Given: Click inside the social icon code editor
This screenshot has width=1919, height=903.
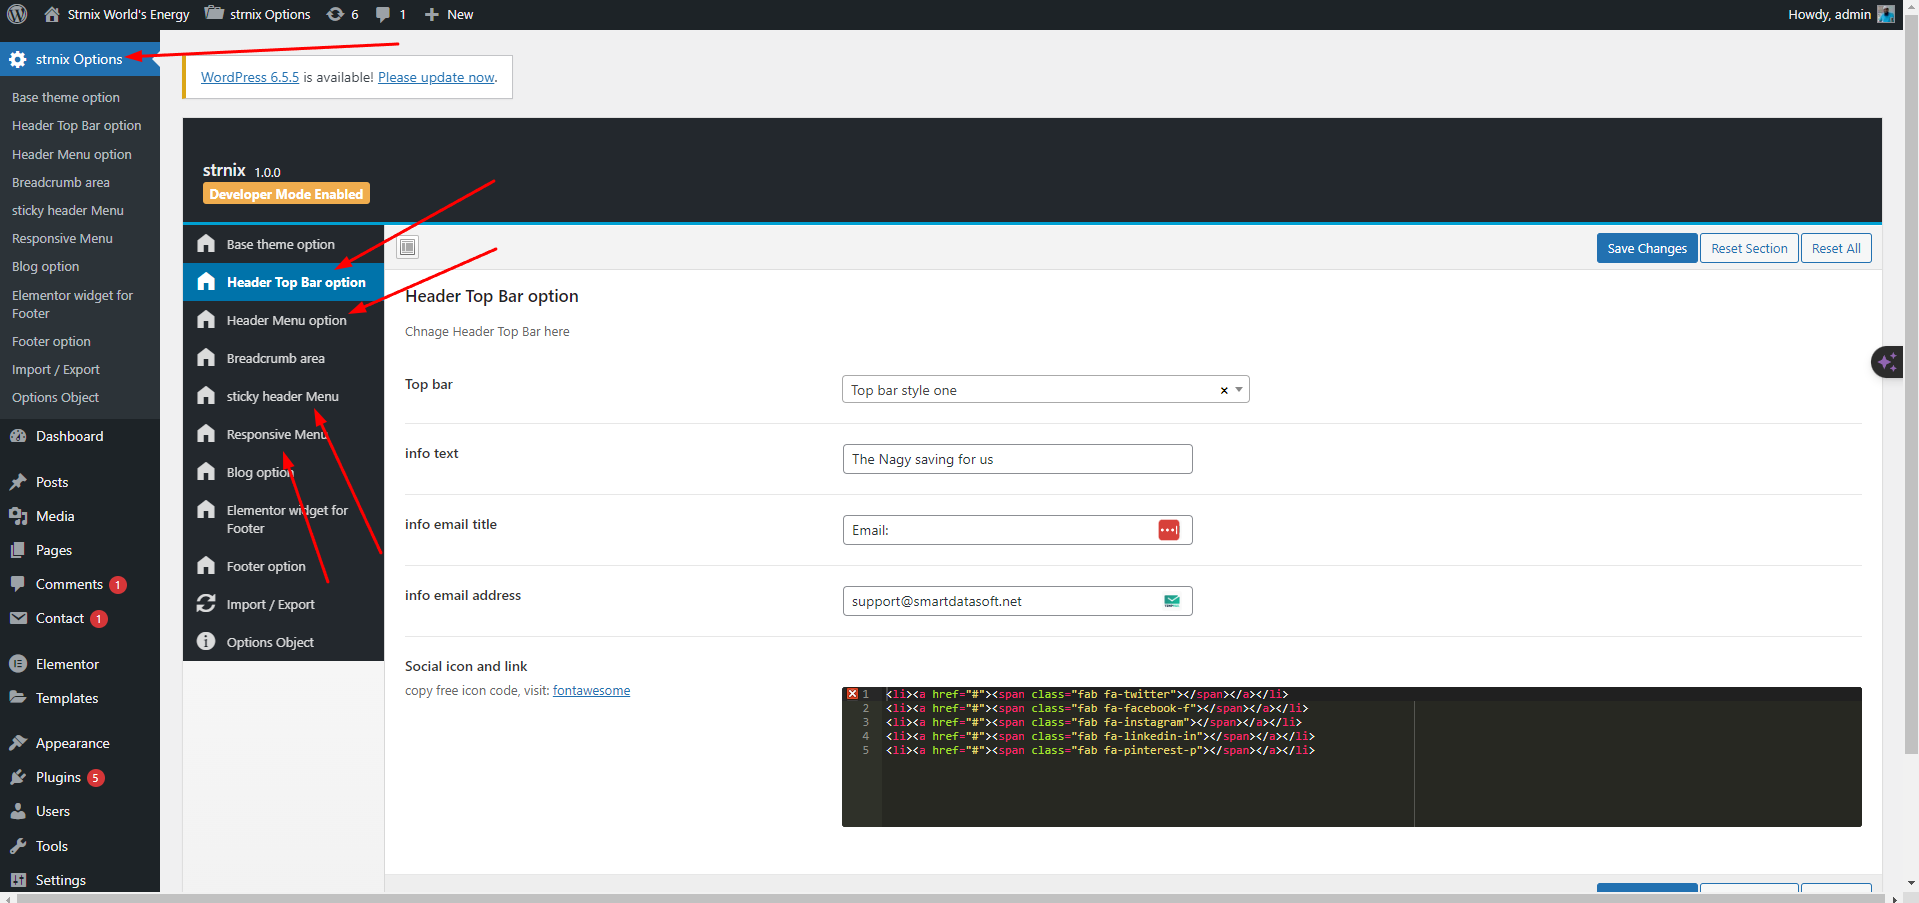Looking at the screenshot, I should coord(1351,757).
